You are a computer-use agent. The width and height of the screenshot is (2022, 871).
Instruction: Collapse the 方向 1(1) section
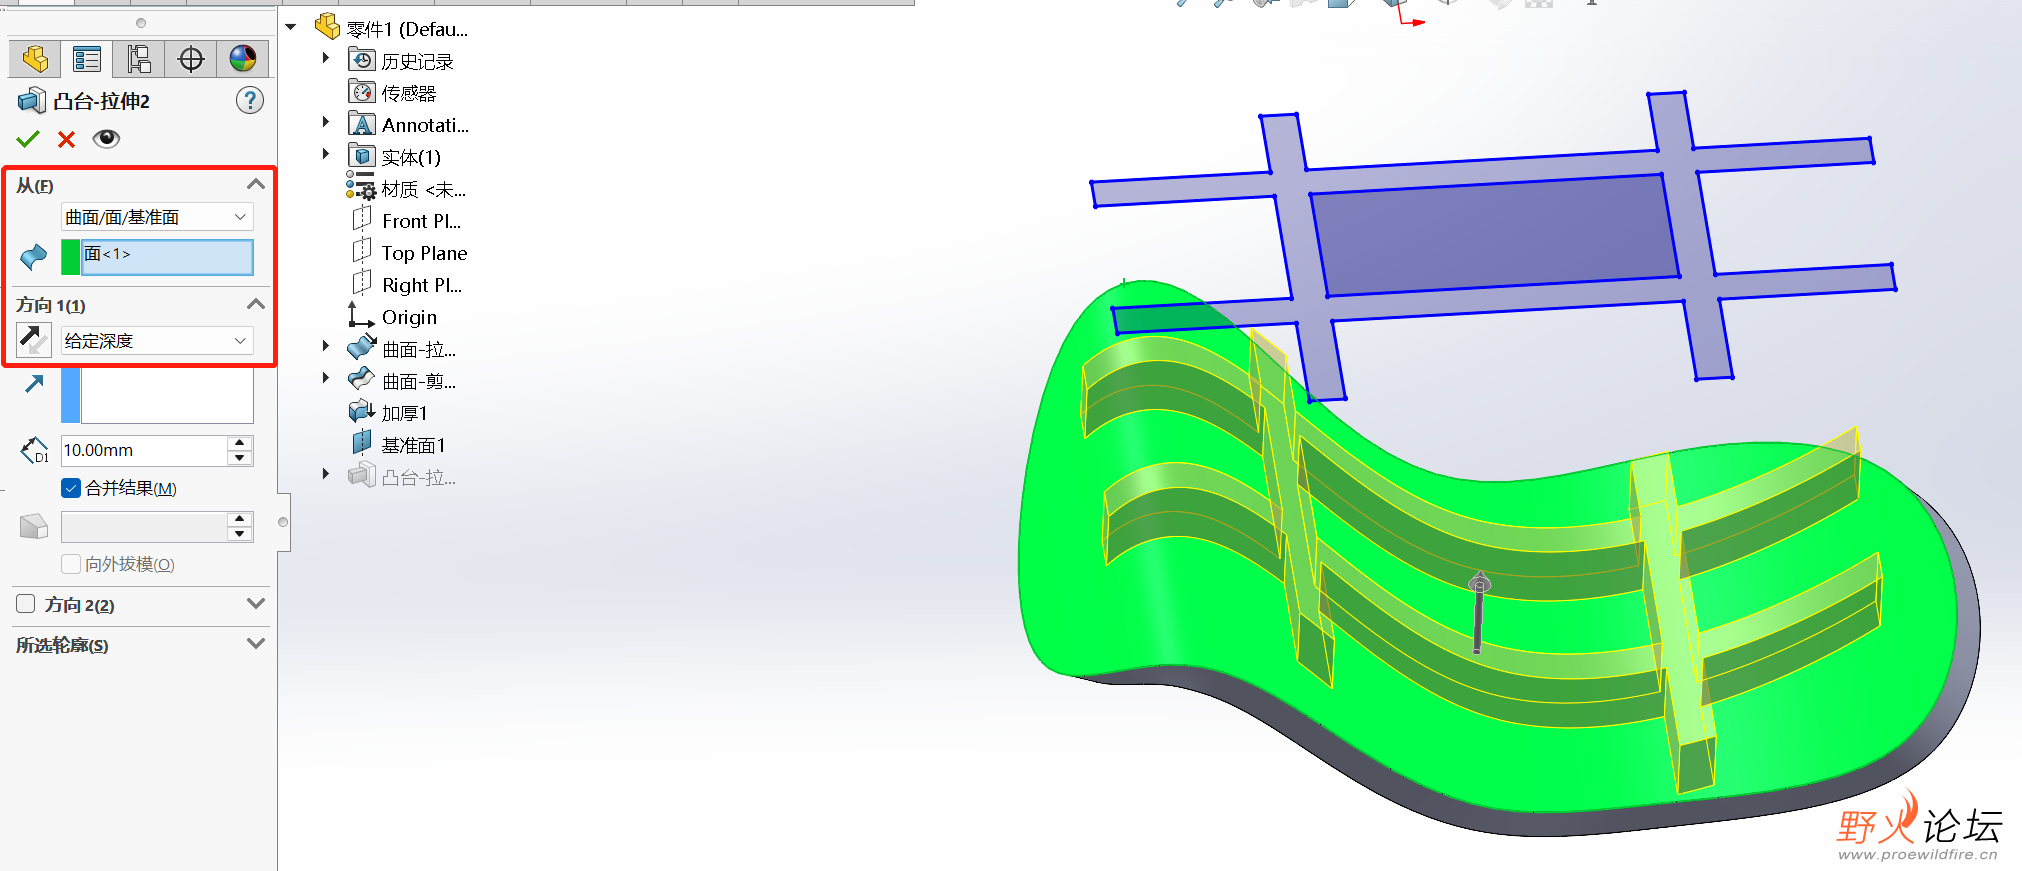(x=256, y=304)
